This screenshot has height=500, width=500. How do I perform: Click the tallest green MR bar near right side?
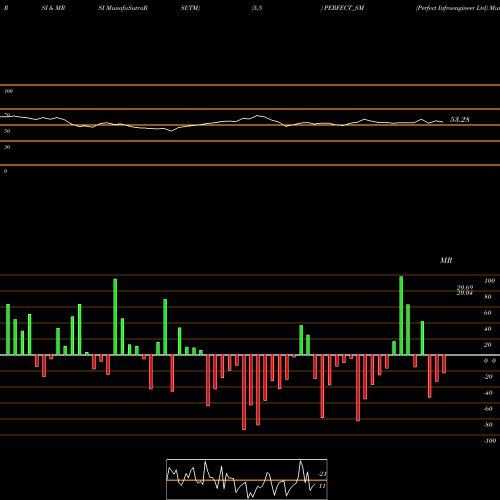click(401, 315)
